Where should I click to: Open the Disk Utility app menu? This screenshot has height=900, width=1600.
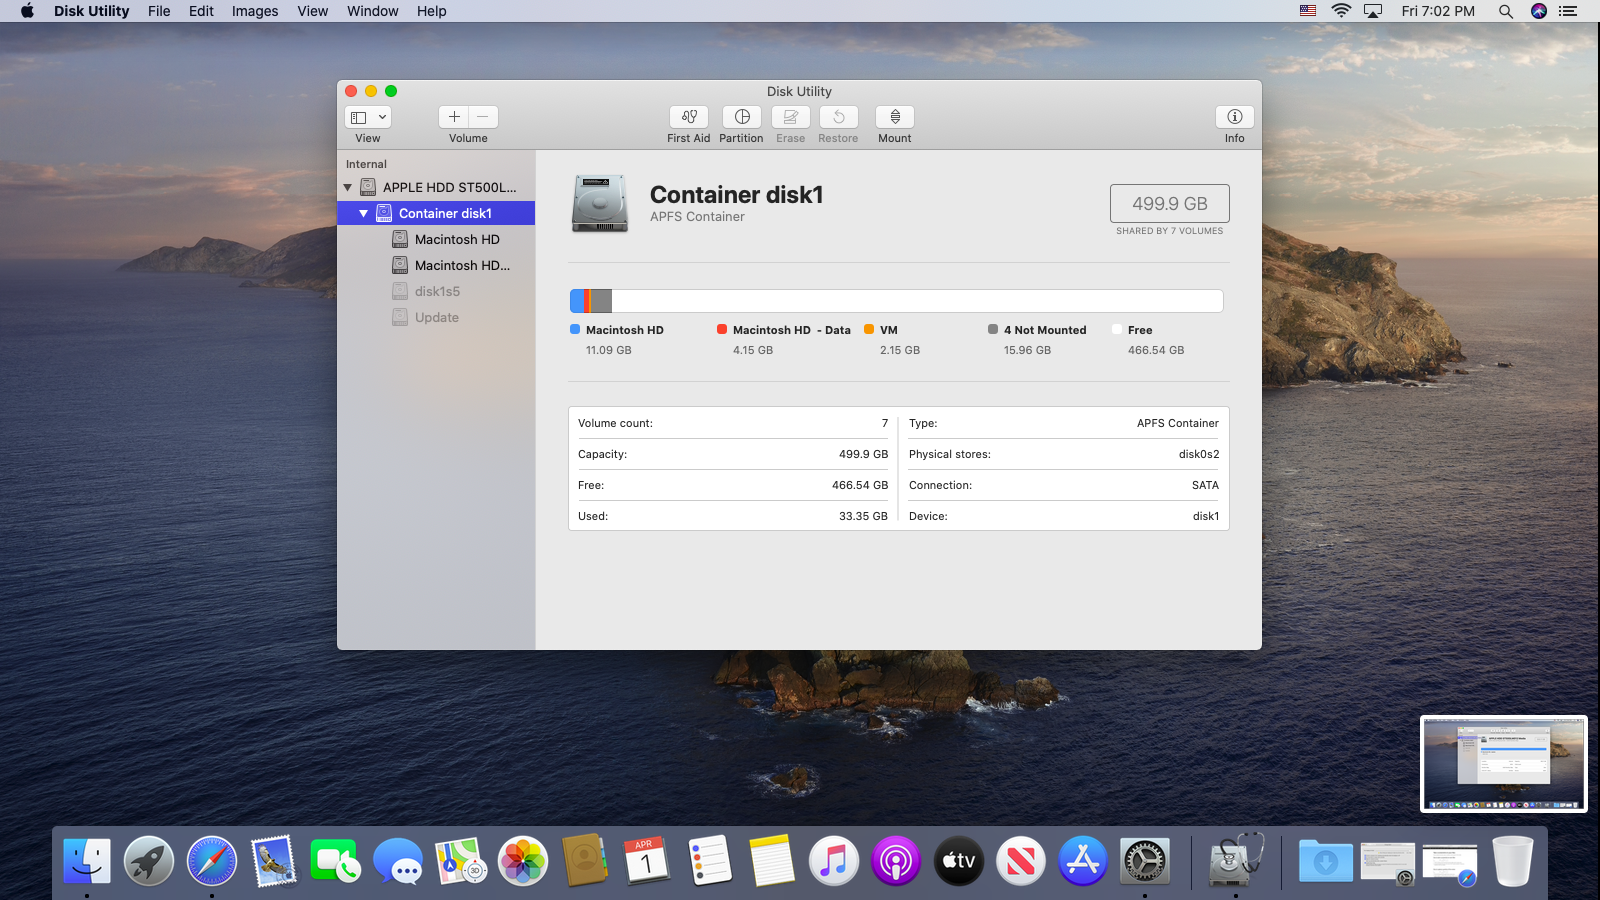pyautogui.click(x=91, y=11)
